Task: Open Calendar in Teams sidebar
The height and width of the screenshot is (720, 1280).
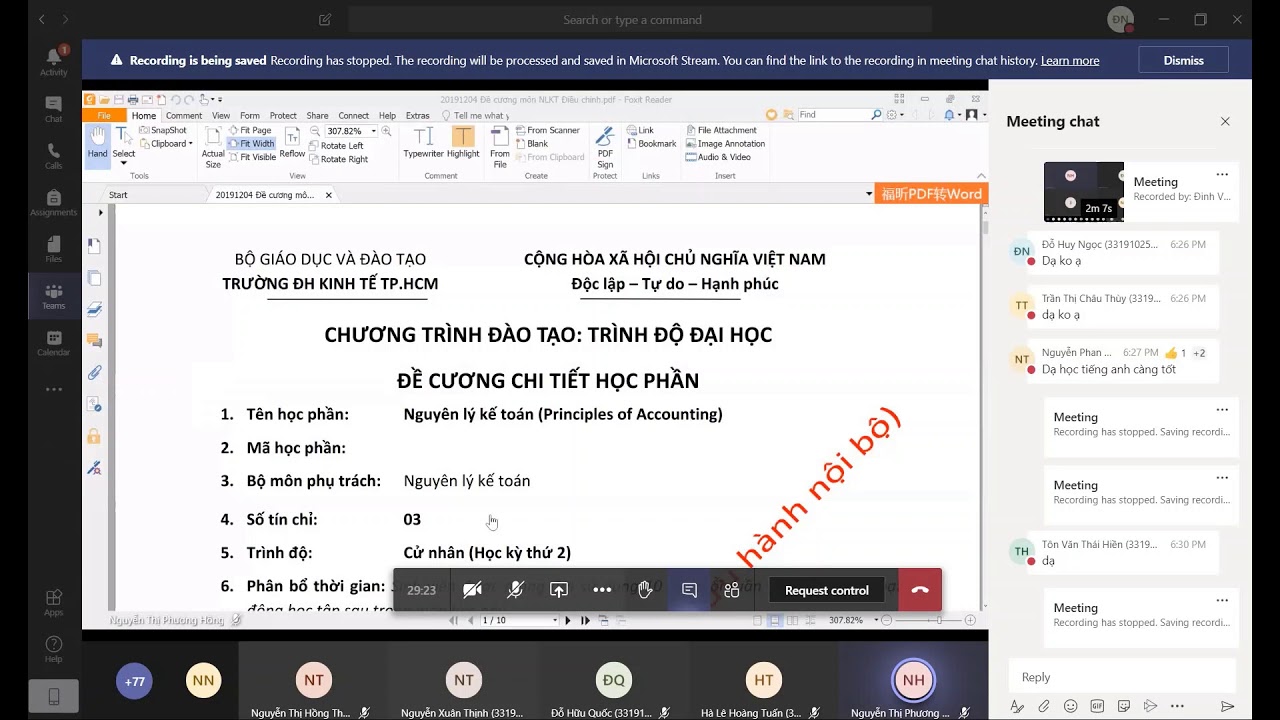Action: pos(54,344)
